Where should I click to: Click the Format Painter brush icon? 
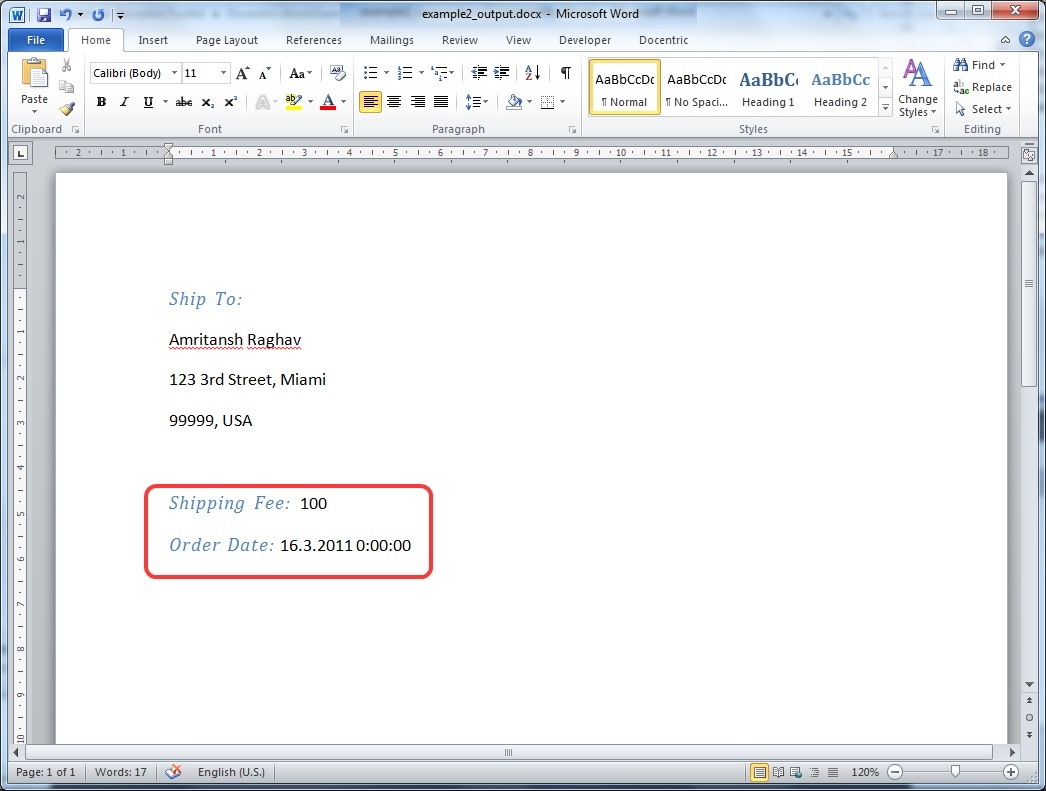click(66, 109)
